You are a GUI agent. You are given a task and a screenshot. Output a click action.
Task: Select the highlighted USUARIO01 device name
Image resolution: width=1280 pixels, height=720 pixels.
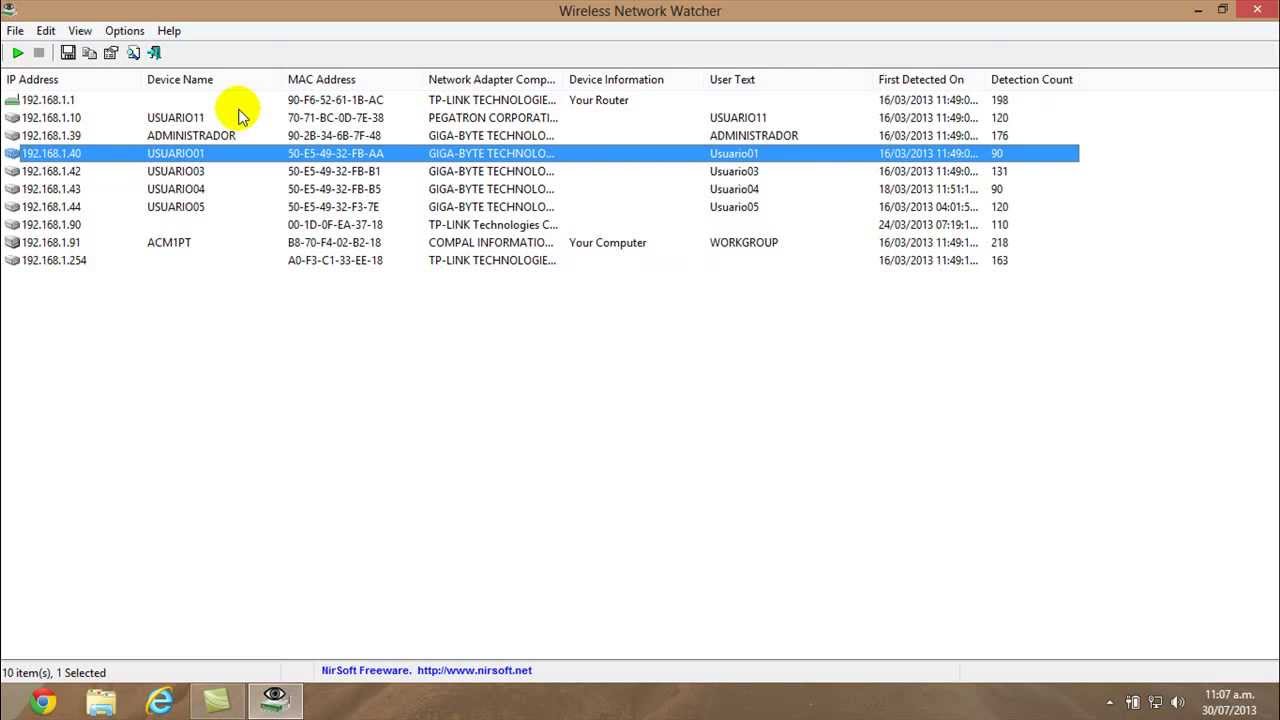pos(176,154)
